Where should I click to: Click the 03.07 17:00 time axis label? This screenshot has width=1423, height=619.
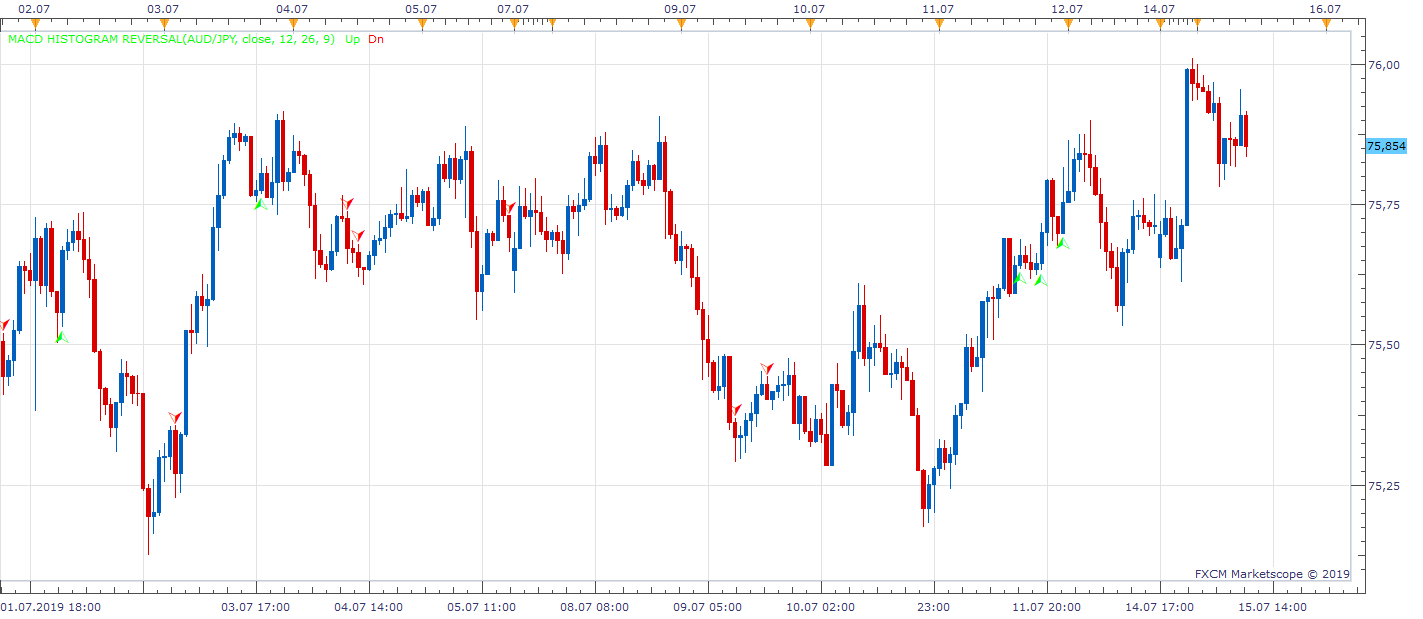pyautogui.click(x=256, y=606)
